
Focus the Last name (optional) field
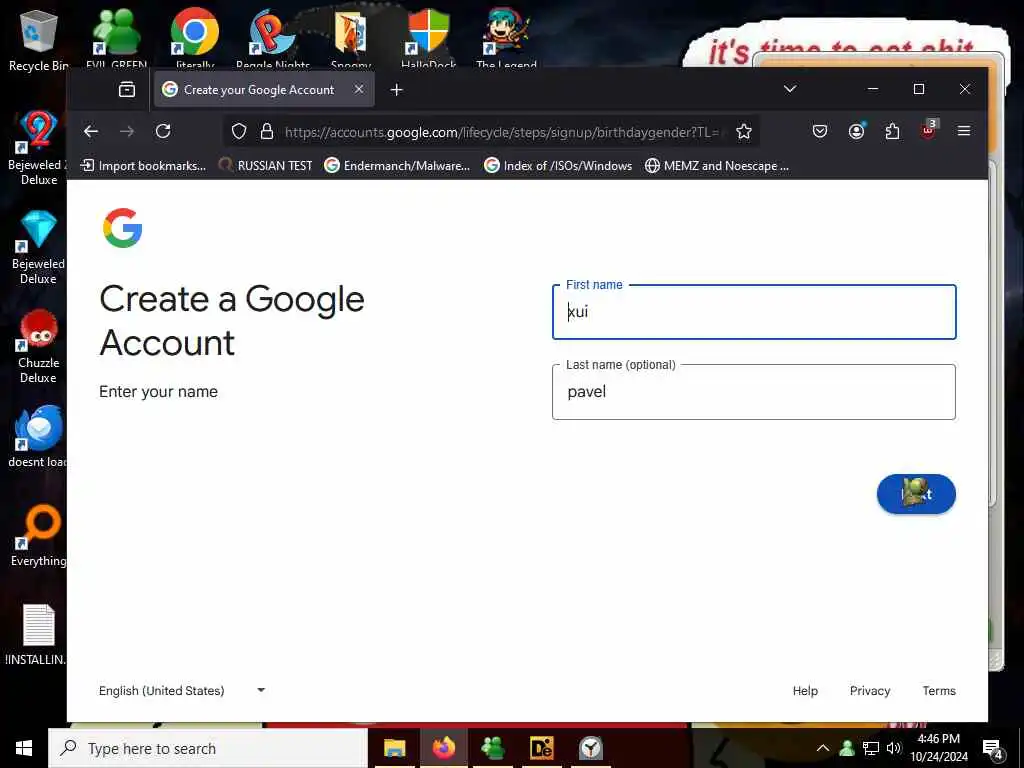click(754, 392)
